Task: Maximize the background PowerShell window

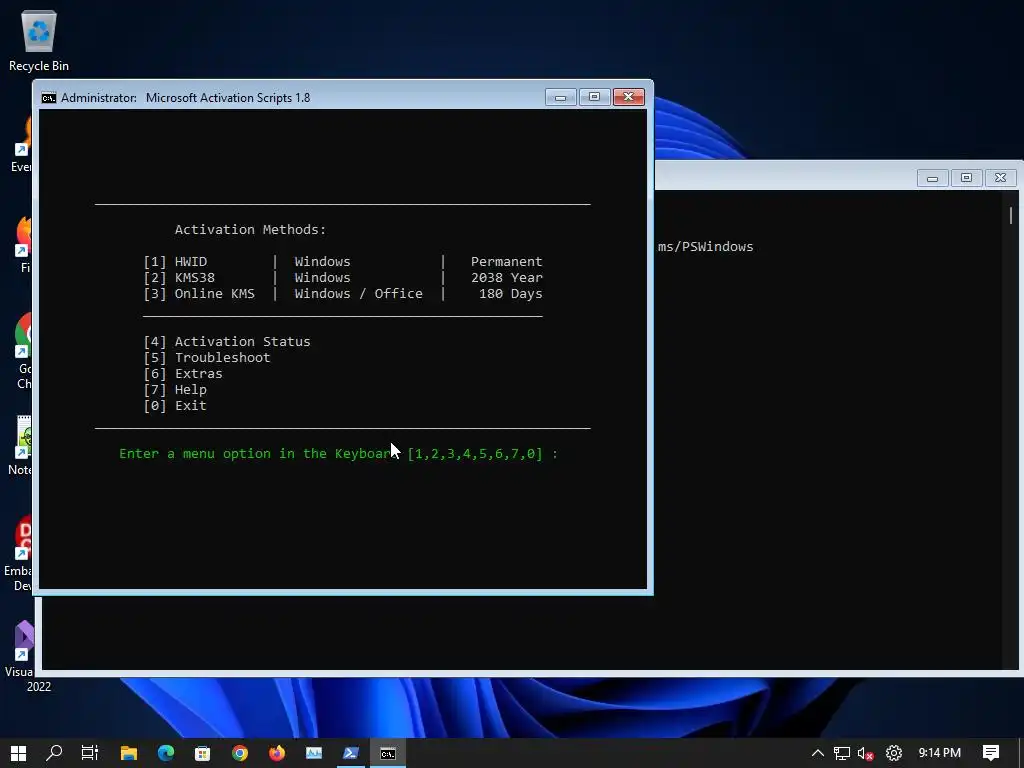Action: point(967,178)
